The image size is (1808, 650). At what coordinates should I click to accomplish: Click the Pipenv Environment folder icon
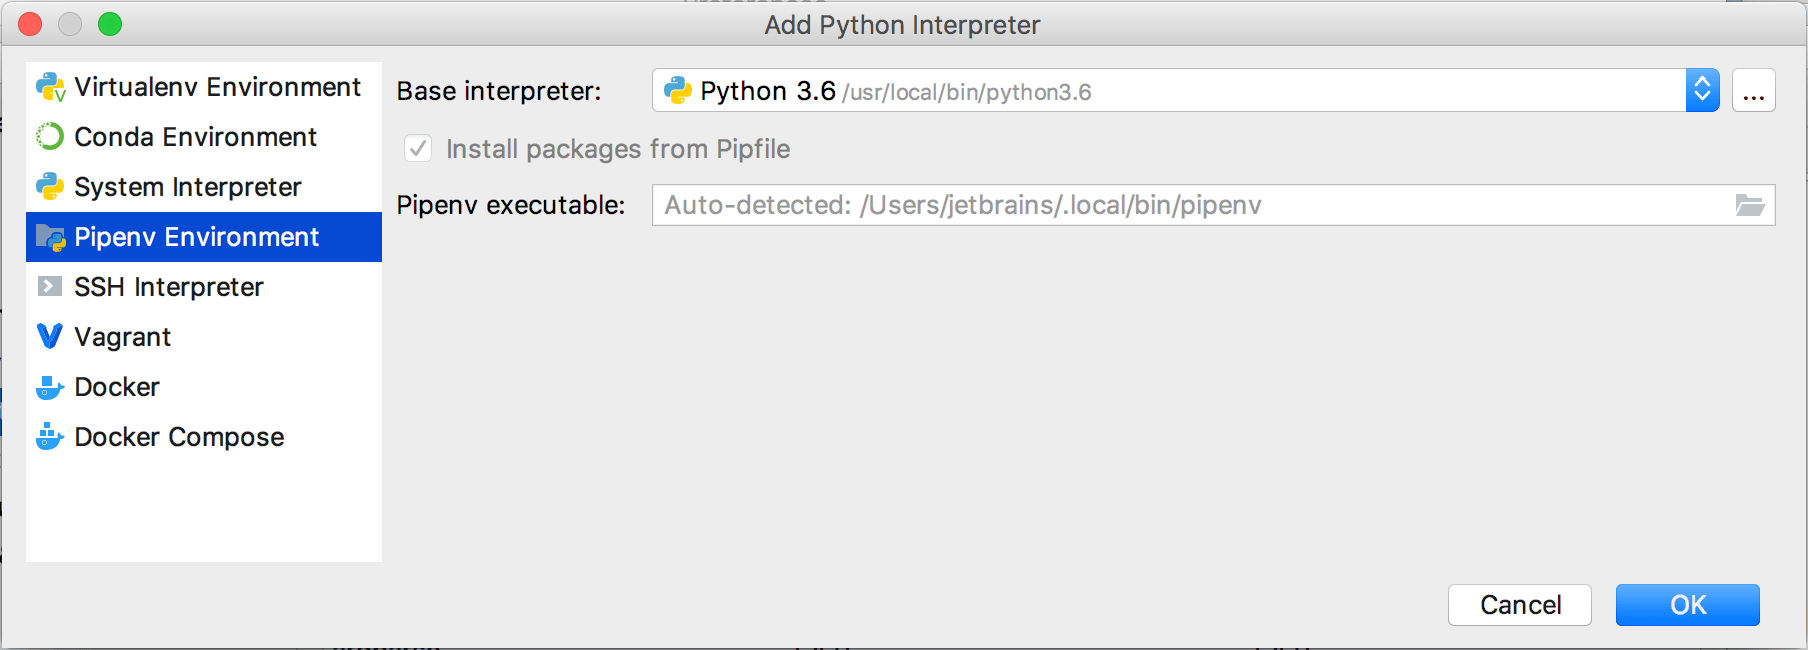point(50,237)
